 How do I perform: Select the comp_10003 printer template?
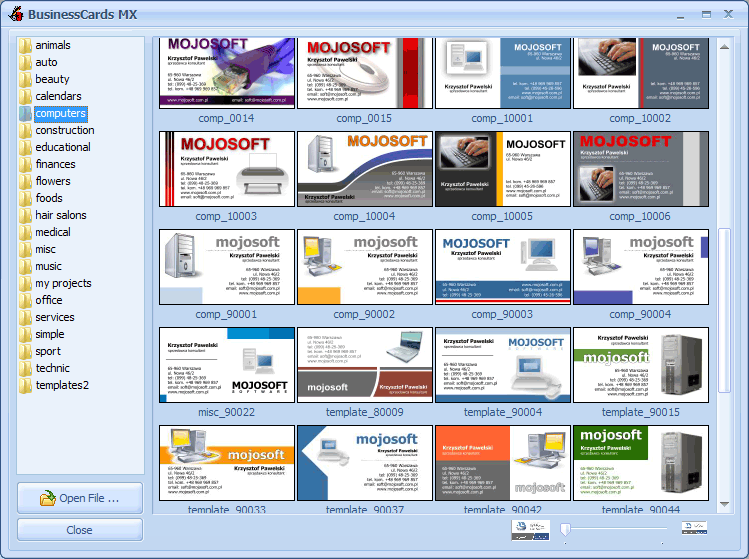pos(227,169)
